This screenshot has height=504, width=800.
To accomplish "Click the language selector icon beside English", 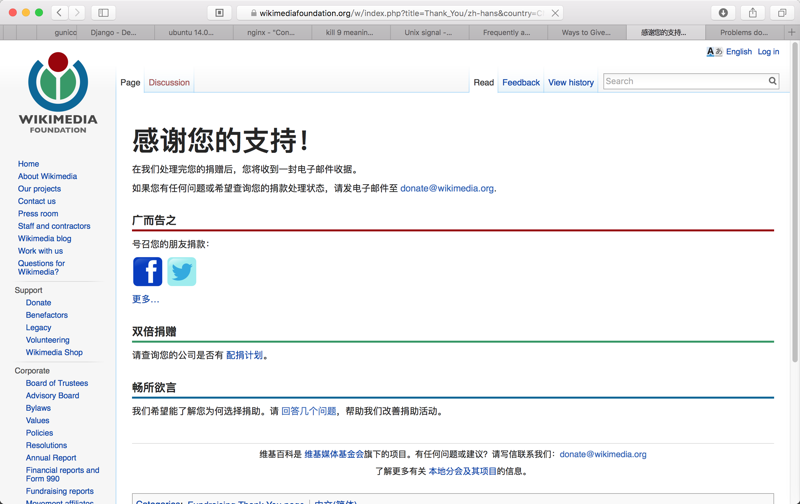I will pyautogui.click(x=714, y=52).
